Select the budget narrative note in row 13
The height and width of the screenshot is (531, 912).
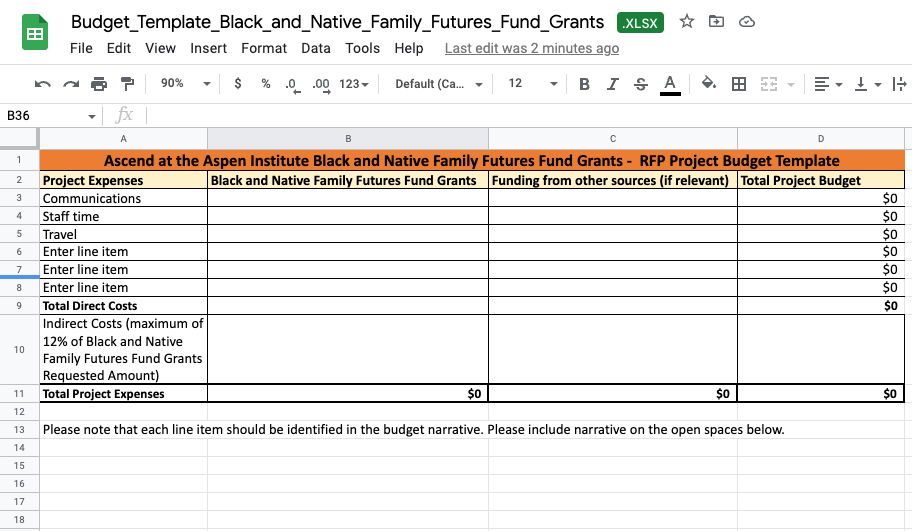414,430
